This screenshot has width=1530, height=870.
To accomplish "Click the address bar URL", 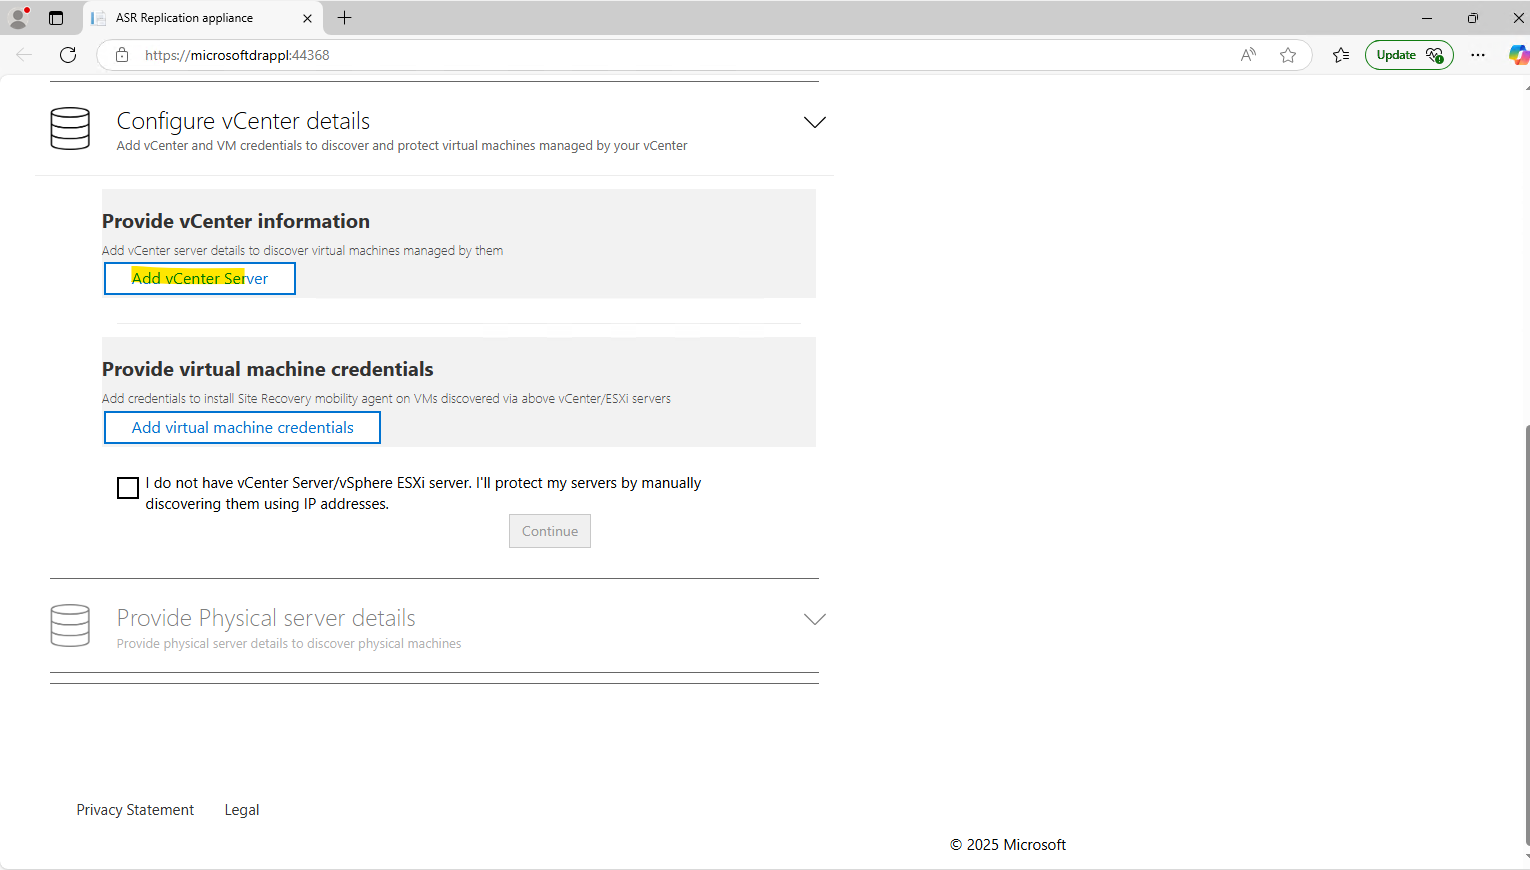I will click(237, 55).
